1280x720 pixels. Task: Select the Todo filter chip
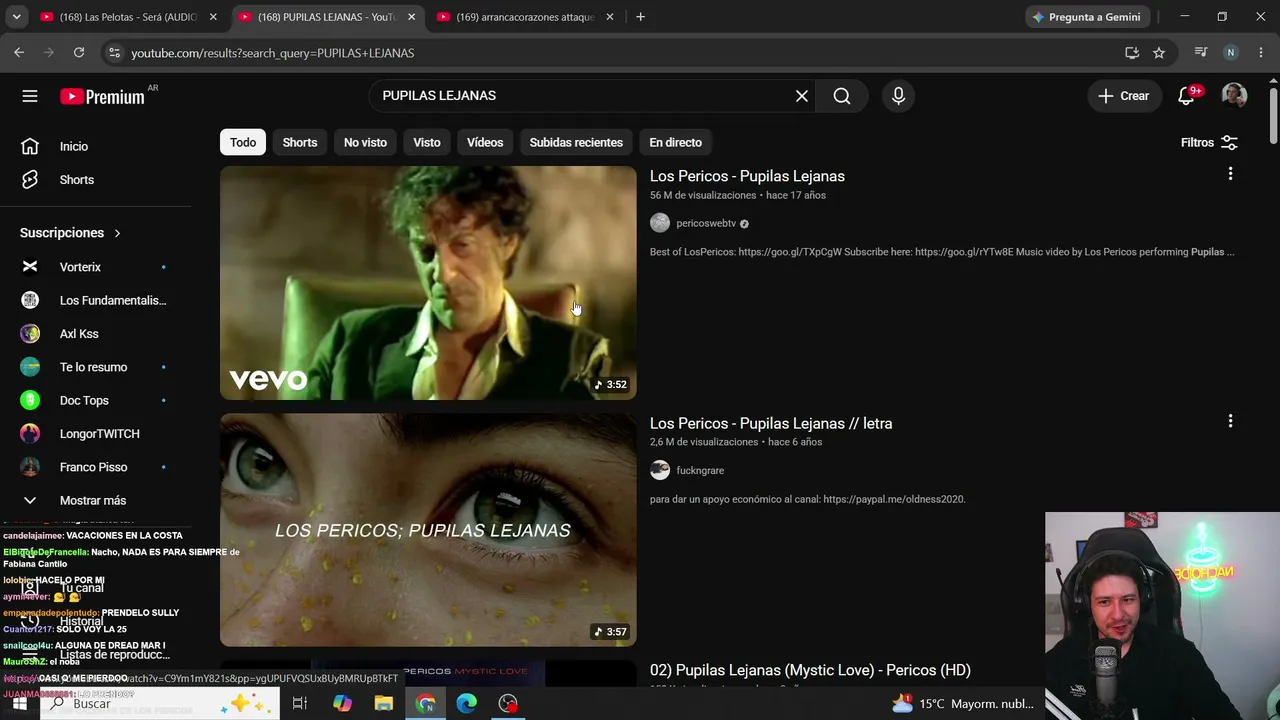pyautogui.click(x=243, y=142)
